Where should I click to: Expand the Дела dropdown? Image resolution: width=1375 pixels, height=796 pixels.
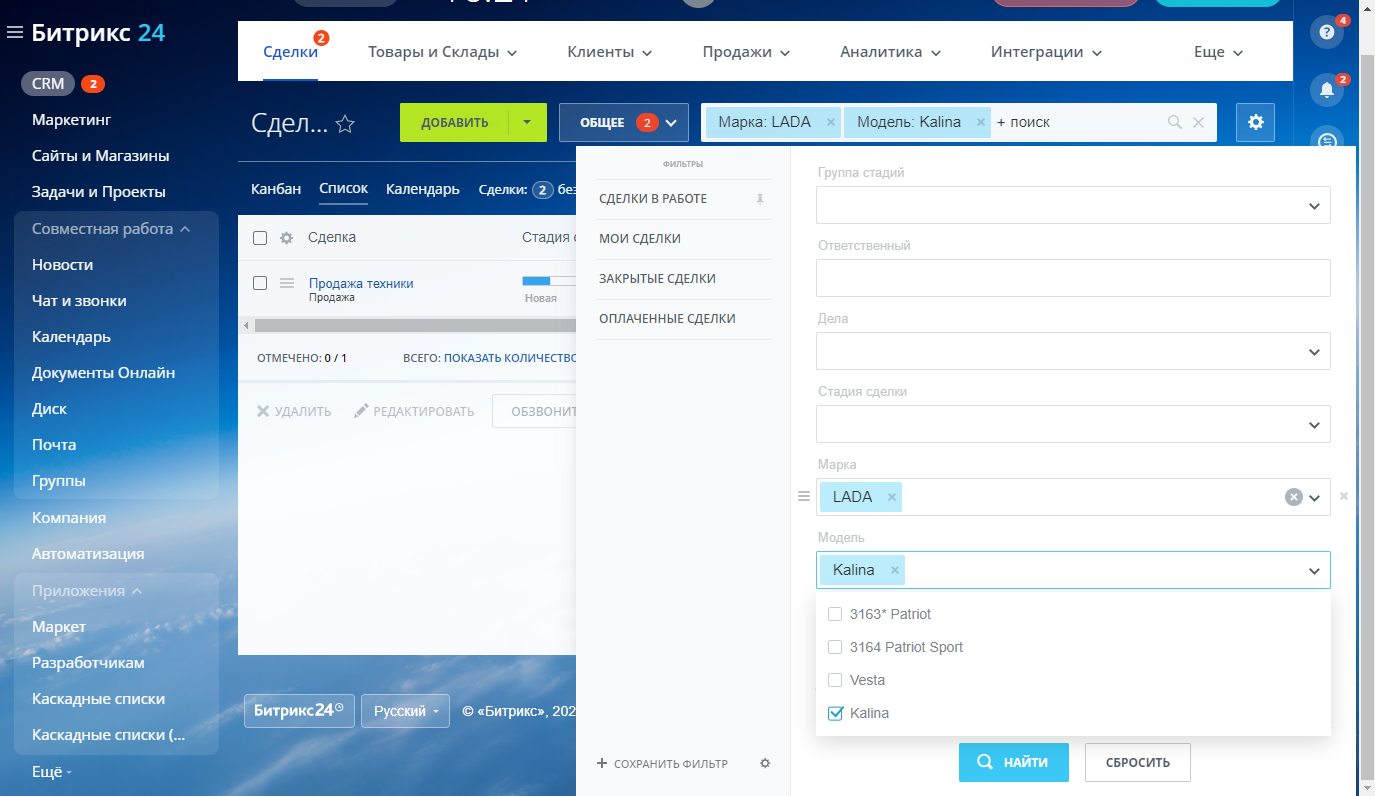(1314, 351)
